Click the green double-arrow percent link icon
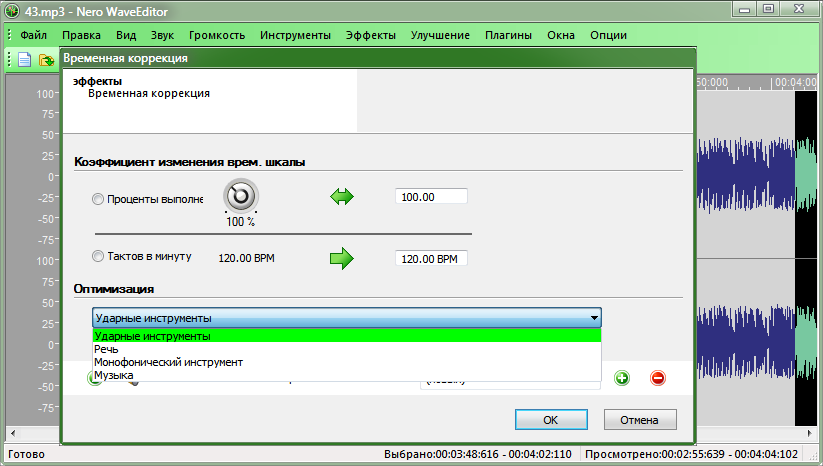Image resolution: width=823 pixels, height=466 pixels. pos(343,197)
